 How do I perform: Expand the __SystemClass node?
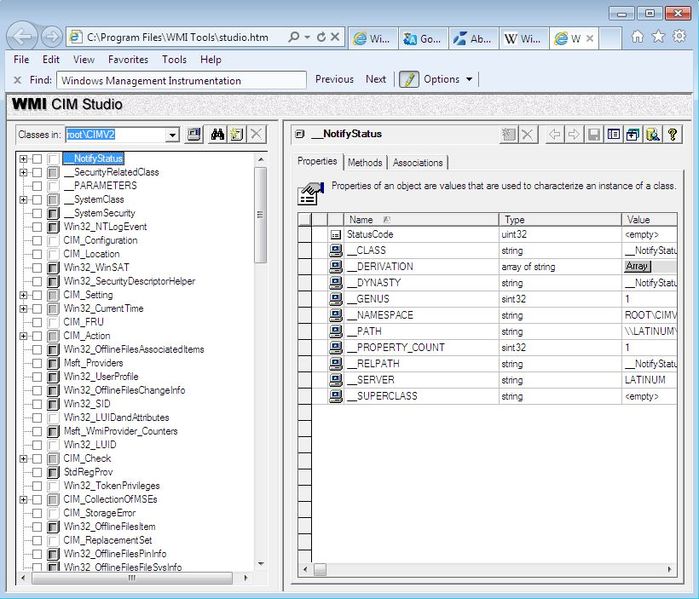click(23, 200)
